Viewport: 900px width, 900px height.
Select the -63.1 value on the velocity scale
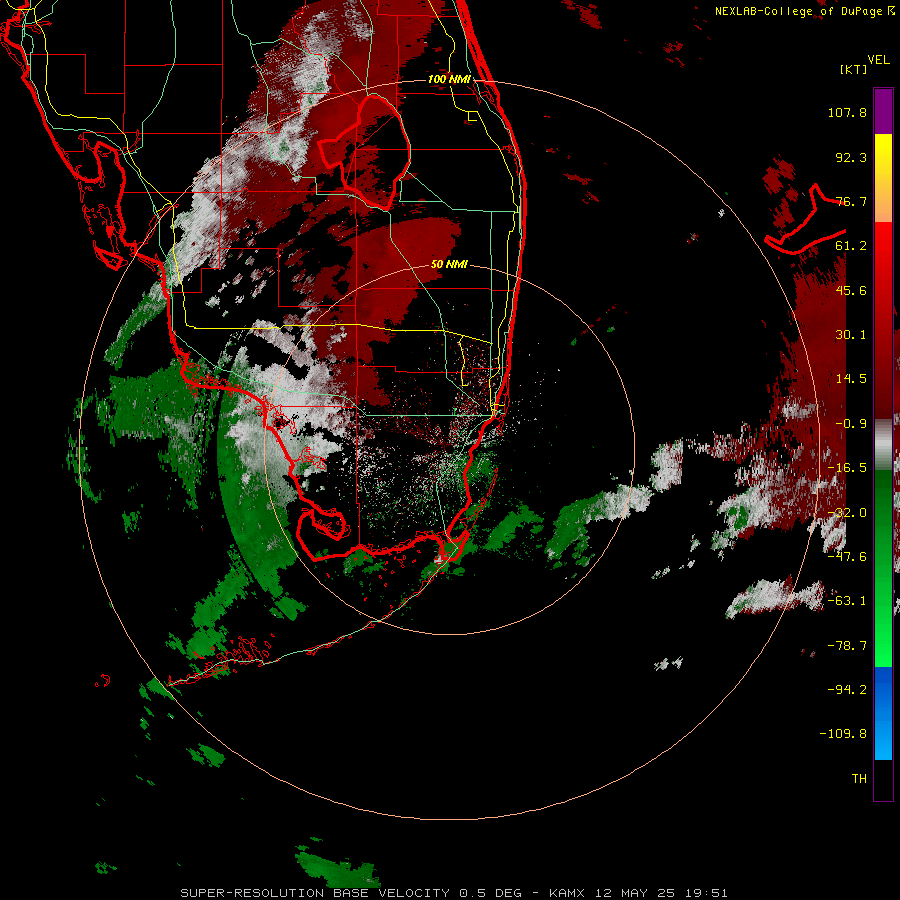pos(847,601)
